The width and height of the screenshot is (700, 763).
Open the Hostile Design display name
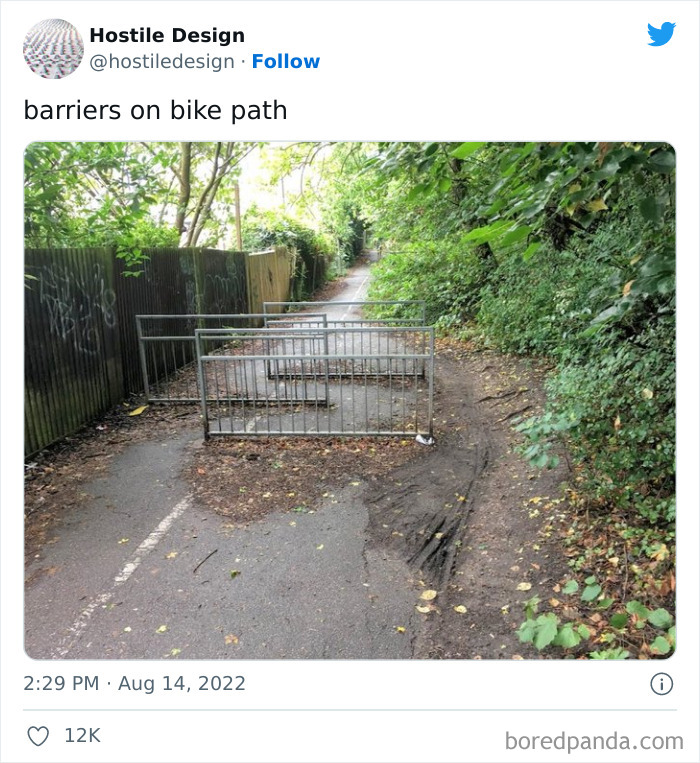point(167,35)
